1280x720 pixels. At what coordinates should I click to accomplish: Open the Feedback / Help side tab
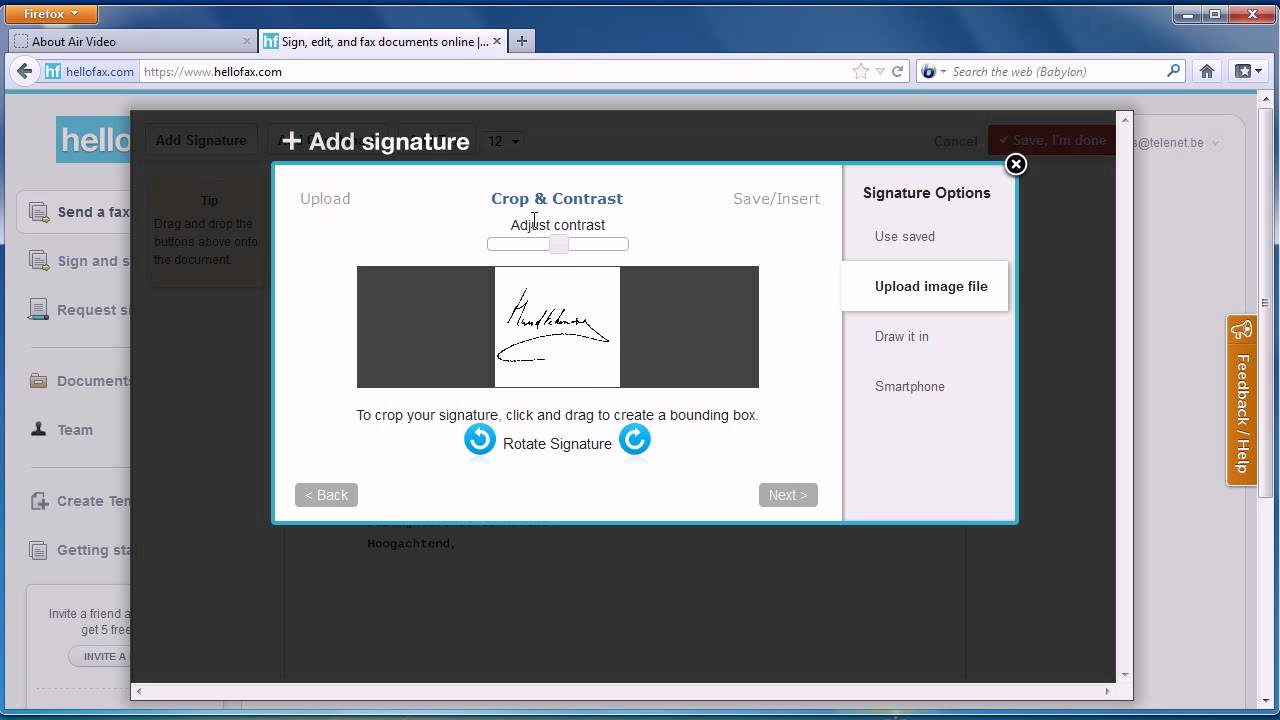tap(1242, 400)
